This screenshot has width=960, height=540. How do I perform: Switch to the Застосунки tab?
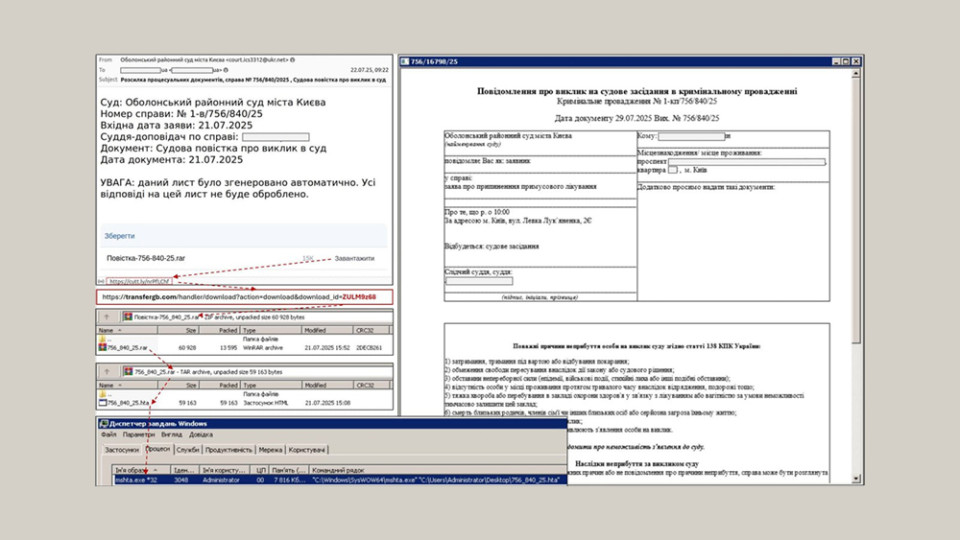pyautogui.click(x=122, y=449)
